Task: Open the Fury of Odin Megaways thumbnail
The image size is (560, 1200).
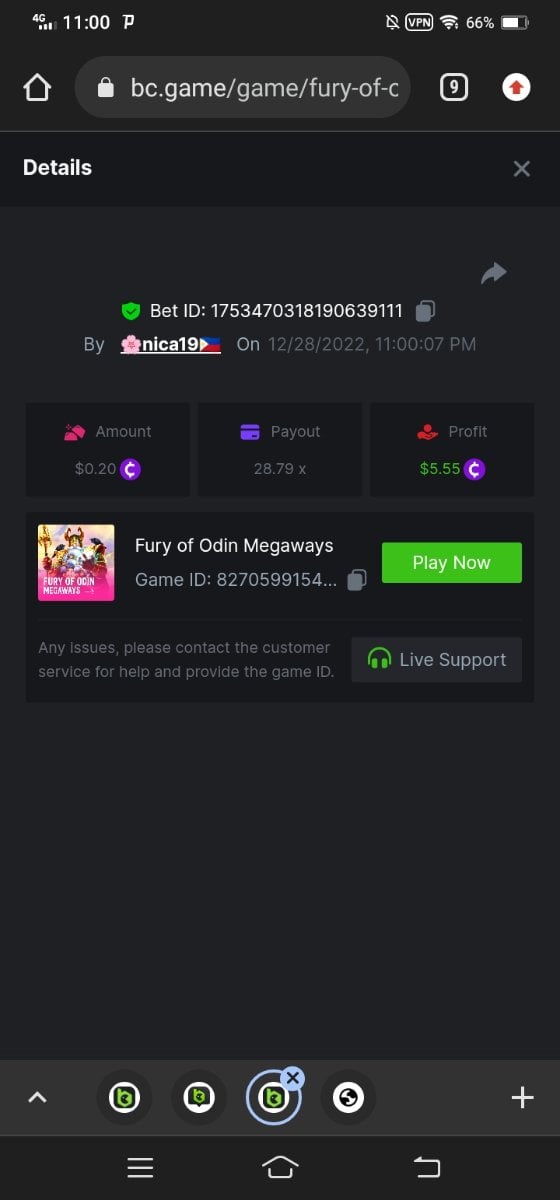Action: coord(76,563)
